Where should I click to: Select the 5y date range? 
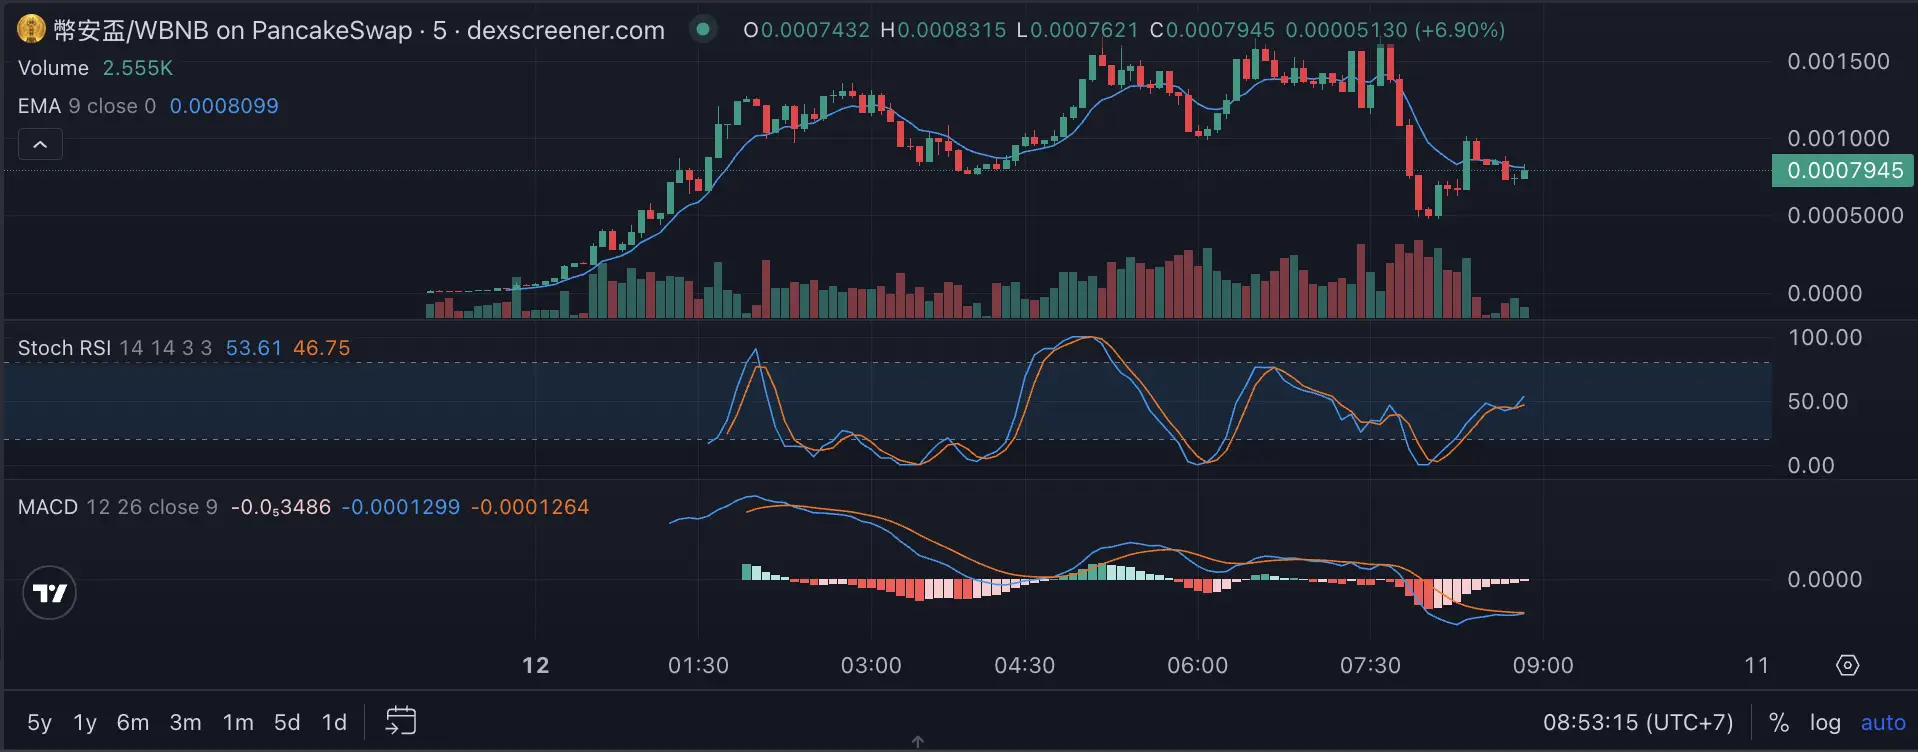[39, 722]
